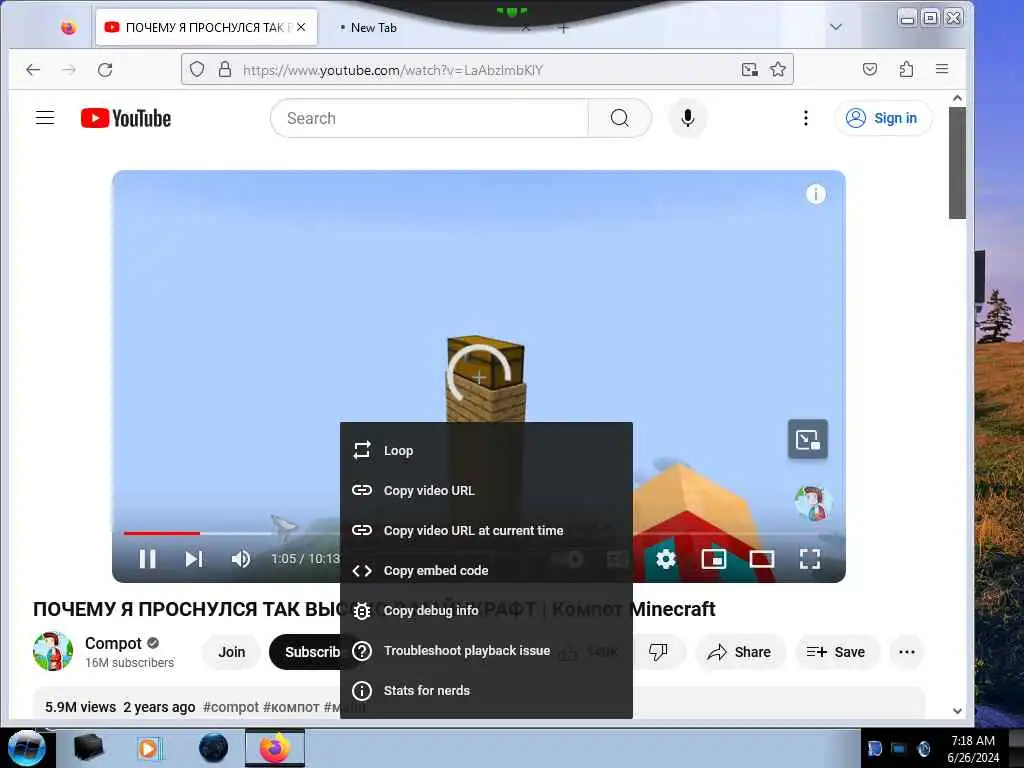Choose Copy video URL at current time
1024x768 pixels.
pos(486,530)
